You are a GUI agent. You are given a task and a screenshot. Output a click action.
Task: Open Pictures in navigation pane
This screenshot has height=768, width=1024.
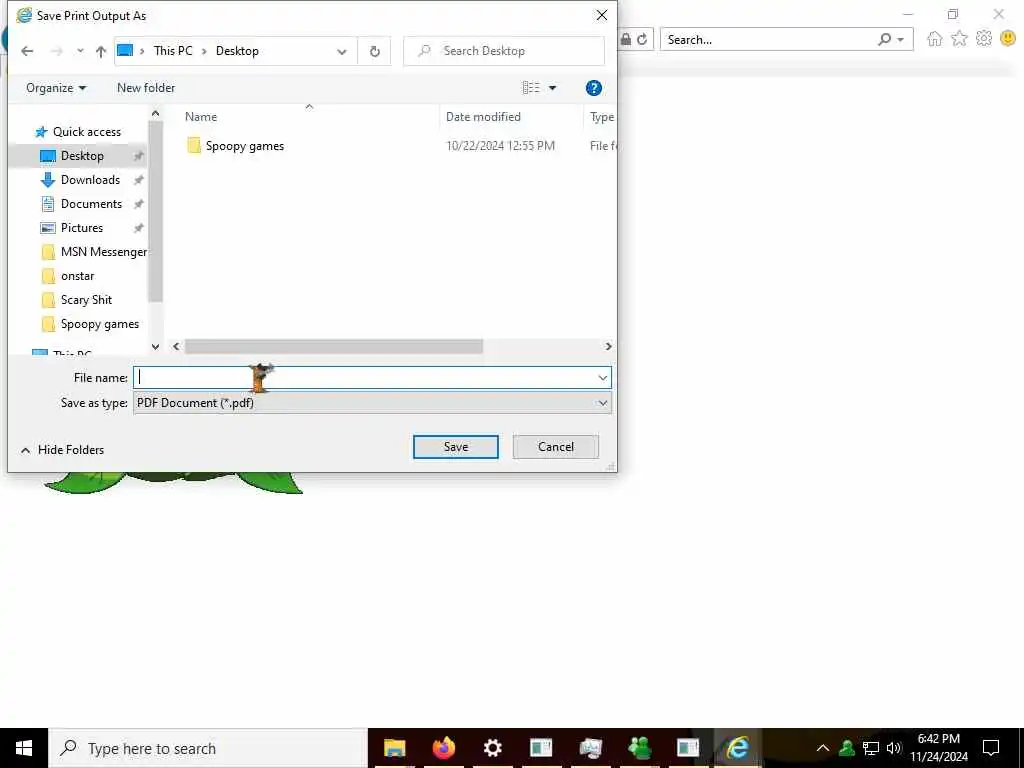82,228
